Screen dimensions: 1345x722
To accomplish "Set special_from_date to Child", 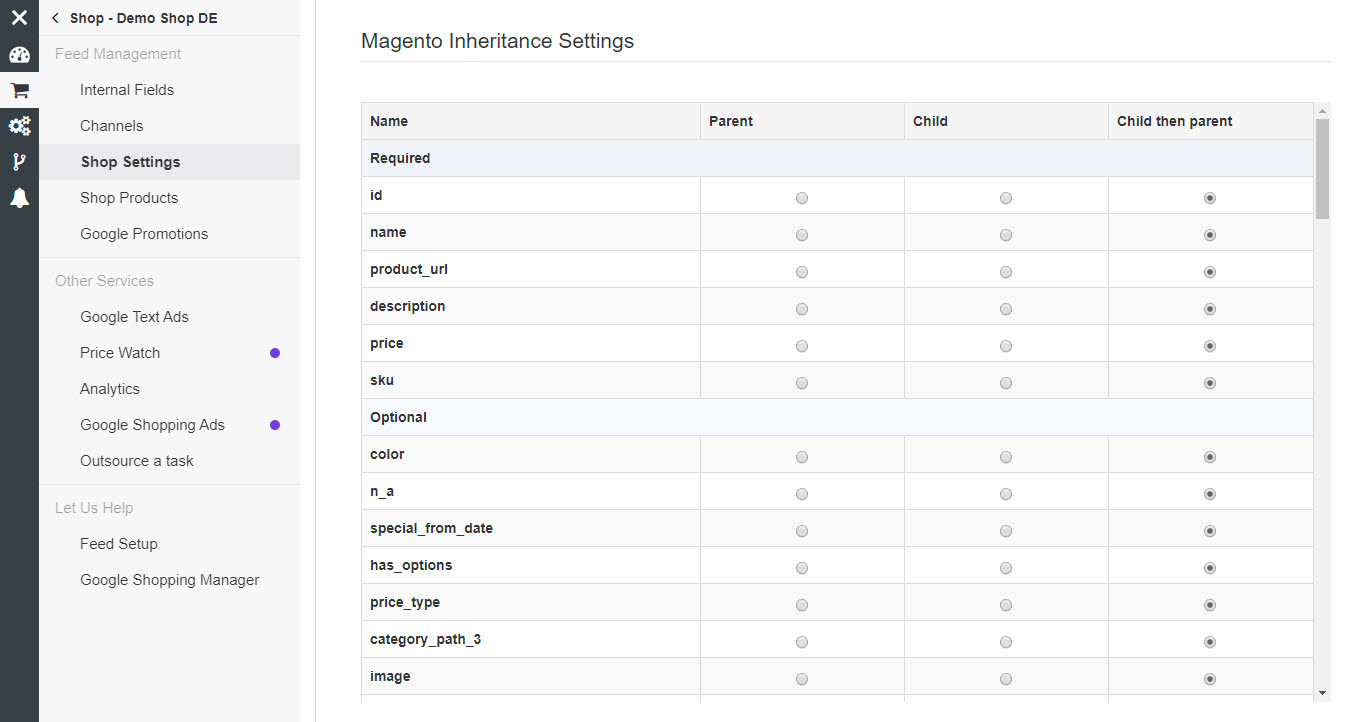I will tap(1006, 531).
